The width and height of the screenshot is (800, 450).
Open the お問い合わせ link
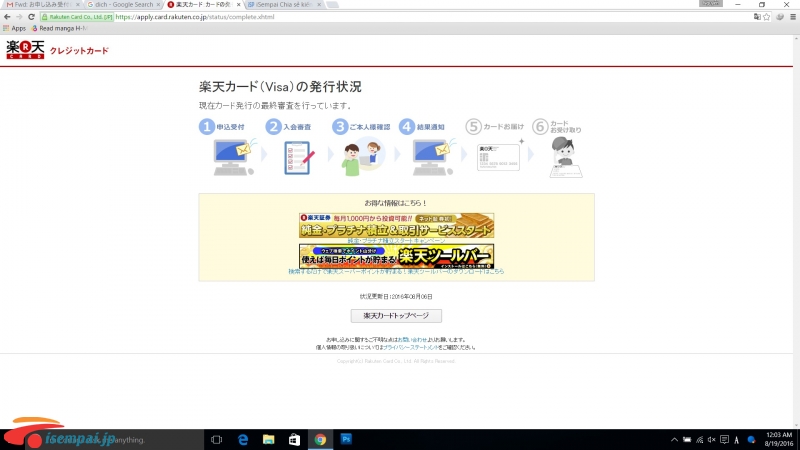tap(412, 340)
